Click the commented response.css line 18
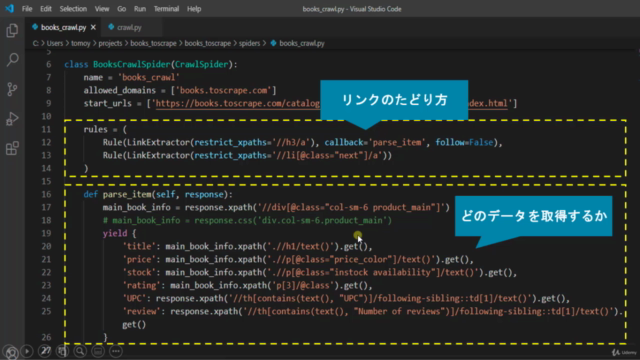 247,220
